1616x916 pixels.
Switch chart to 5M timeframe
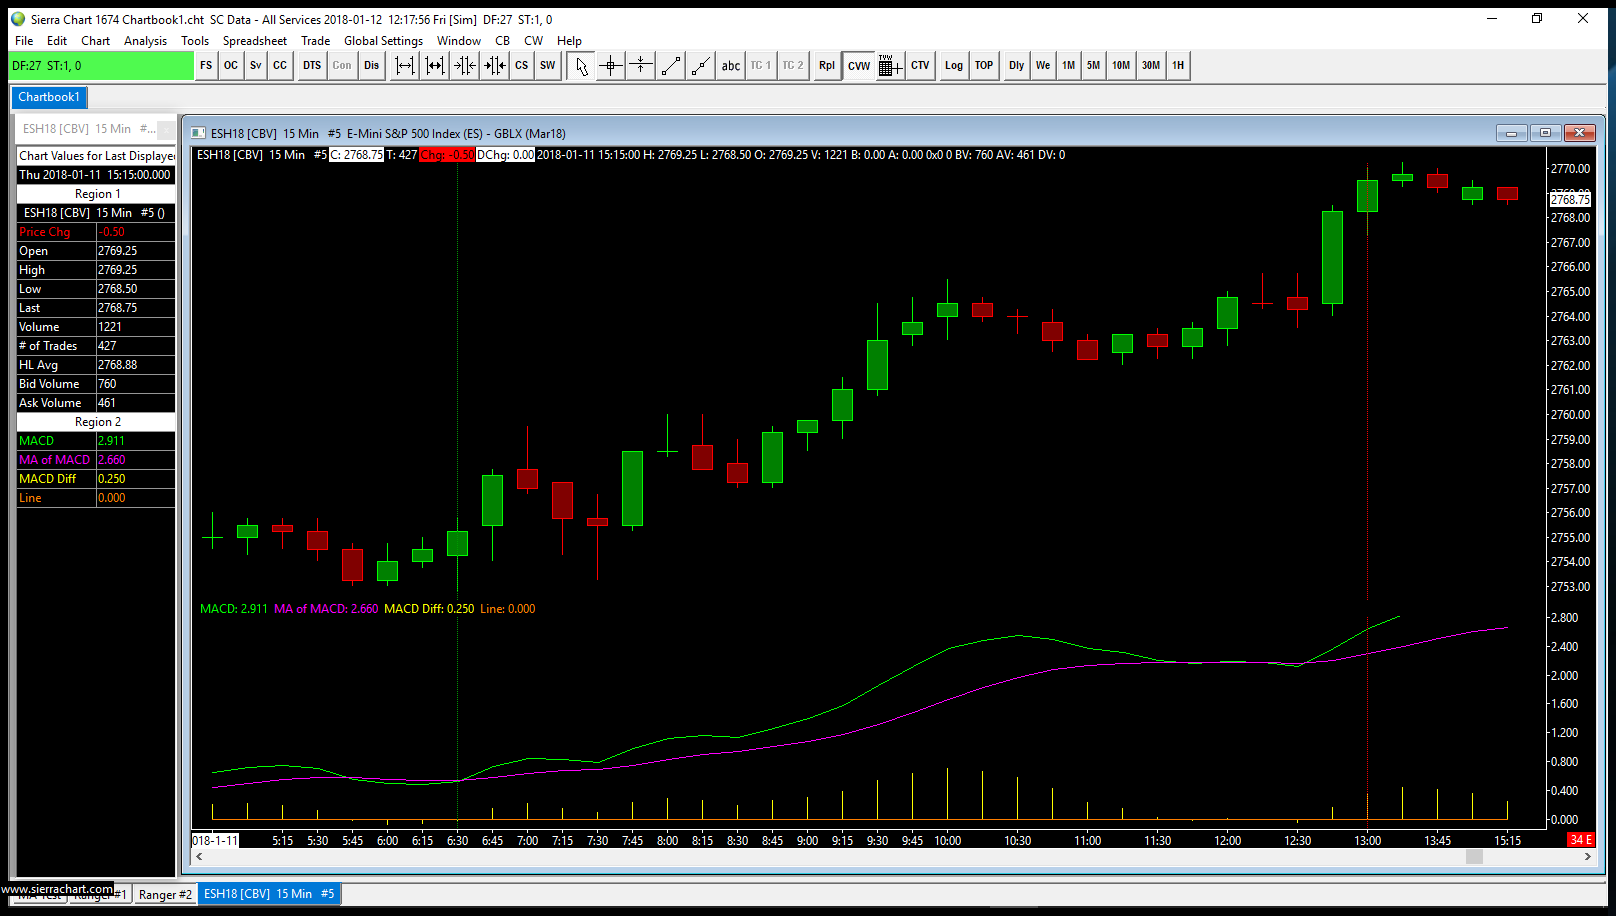click(x=1094, y=66)
